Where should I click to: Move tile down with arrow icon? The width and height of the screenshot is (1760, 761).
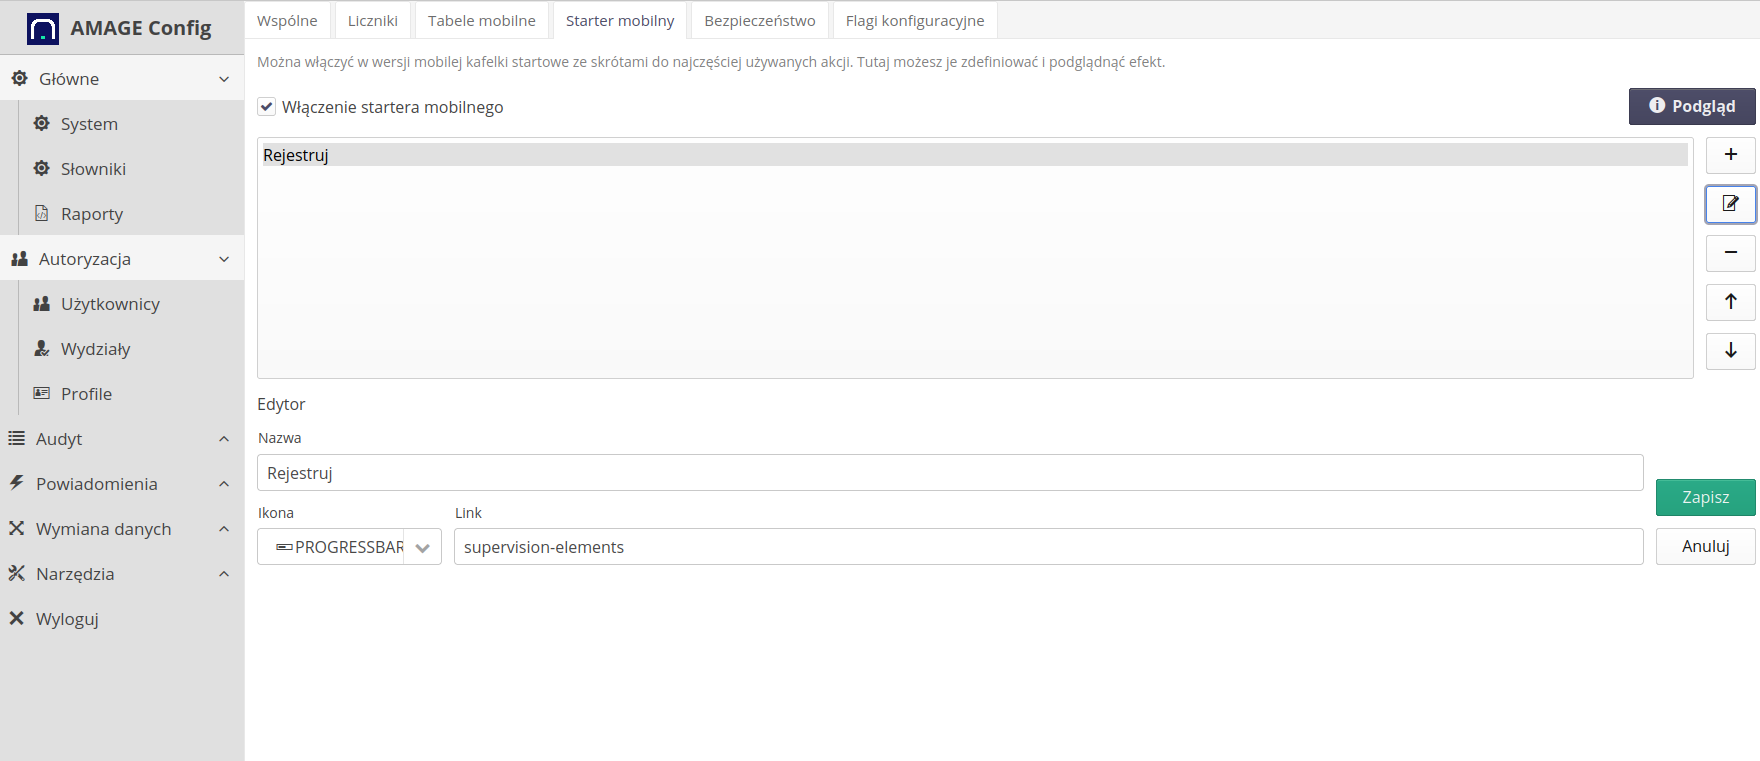[1730, 351]
